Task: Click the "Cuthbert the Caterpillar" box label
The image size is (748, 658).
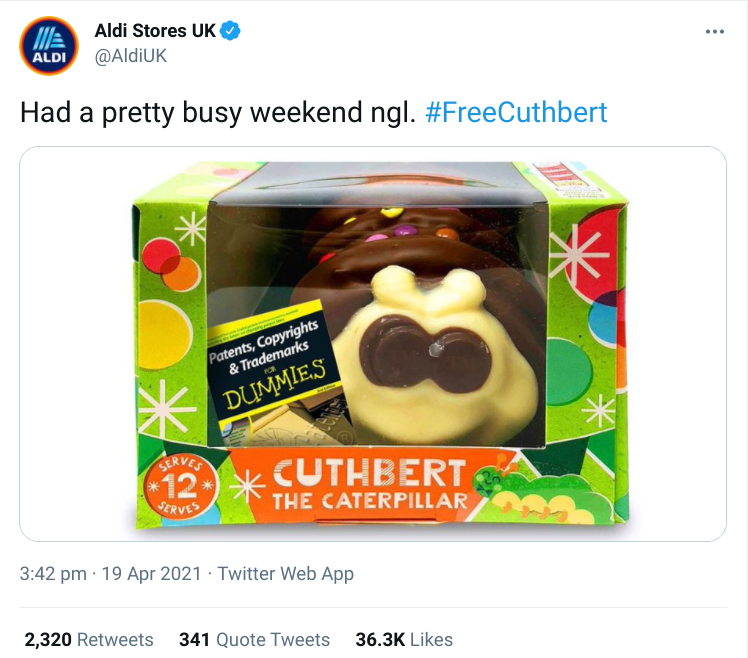Action: click(x=369, y=485)
